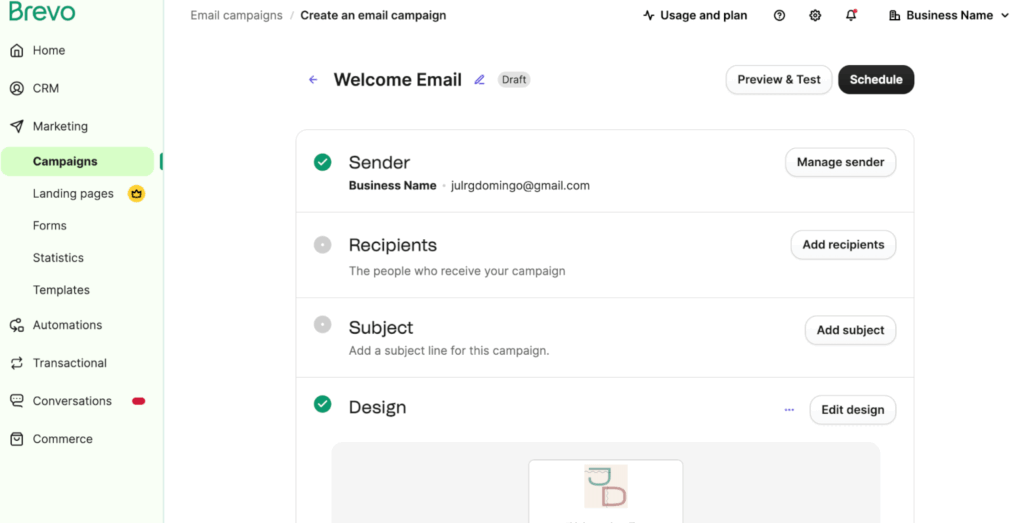This screenshot has width=1024, height=523.
Task: Click the Design section heading
Action: click(377, 407)
